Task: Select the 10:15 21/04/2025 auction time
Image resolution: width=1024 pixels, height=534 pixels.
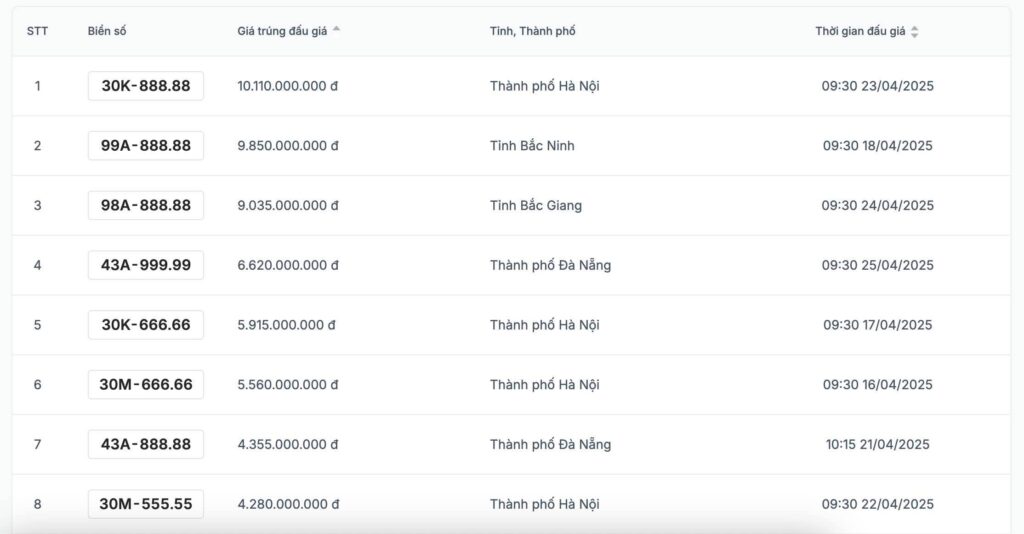Action: [x=877, y=444]
